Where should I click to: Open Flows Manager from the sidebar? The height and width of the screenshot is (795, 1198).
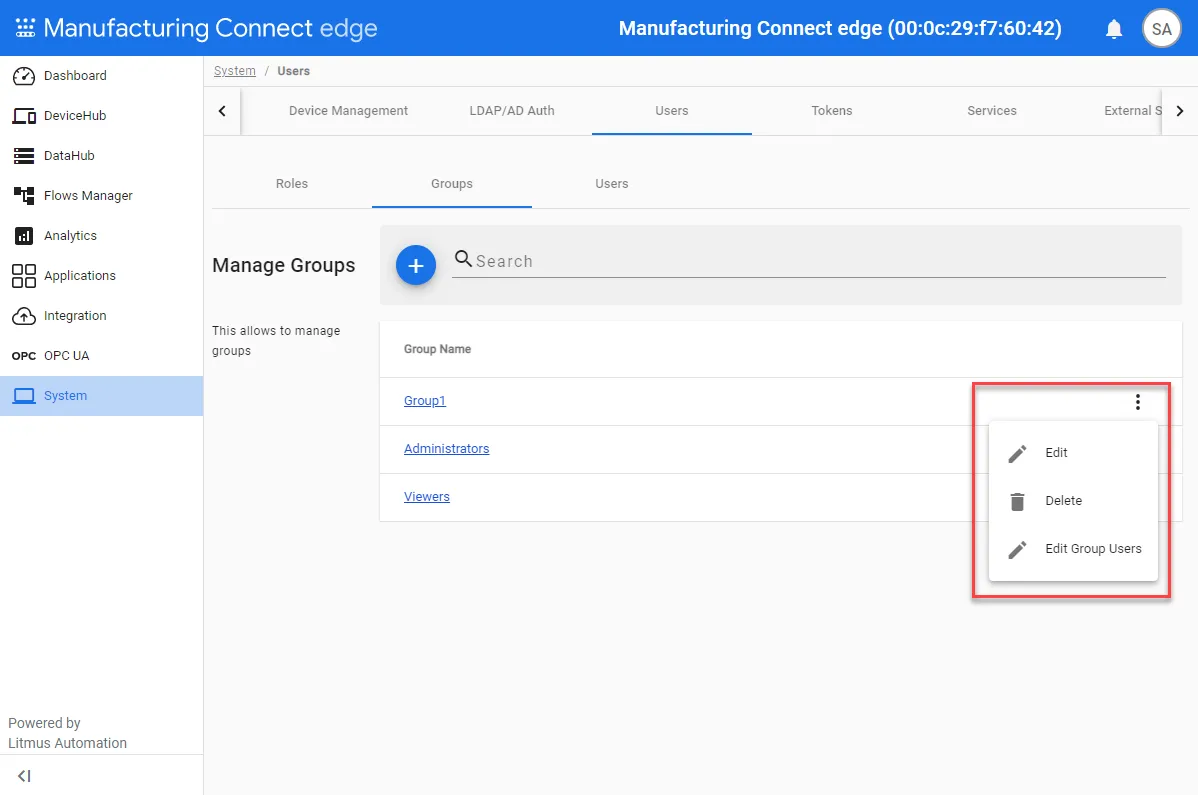[102, 196]
